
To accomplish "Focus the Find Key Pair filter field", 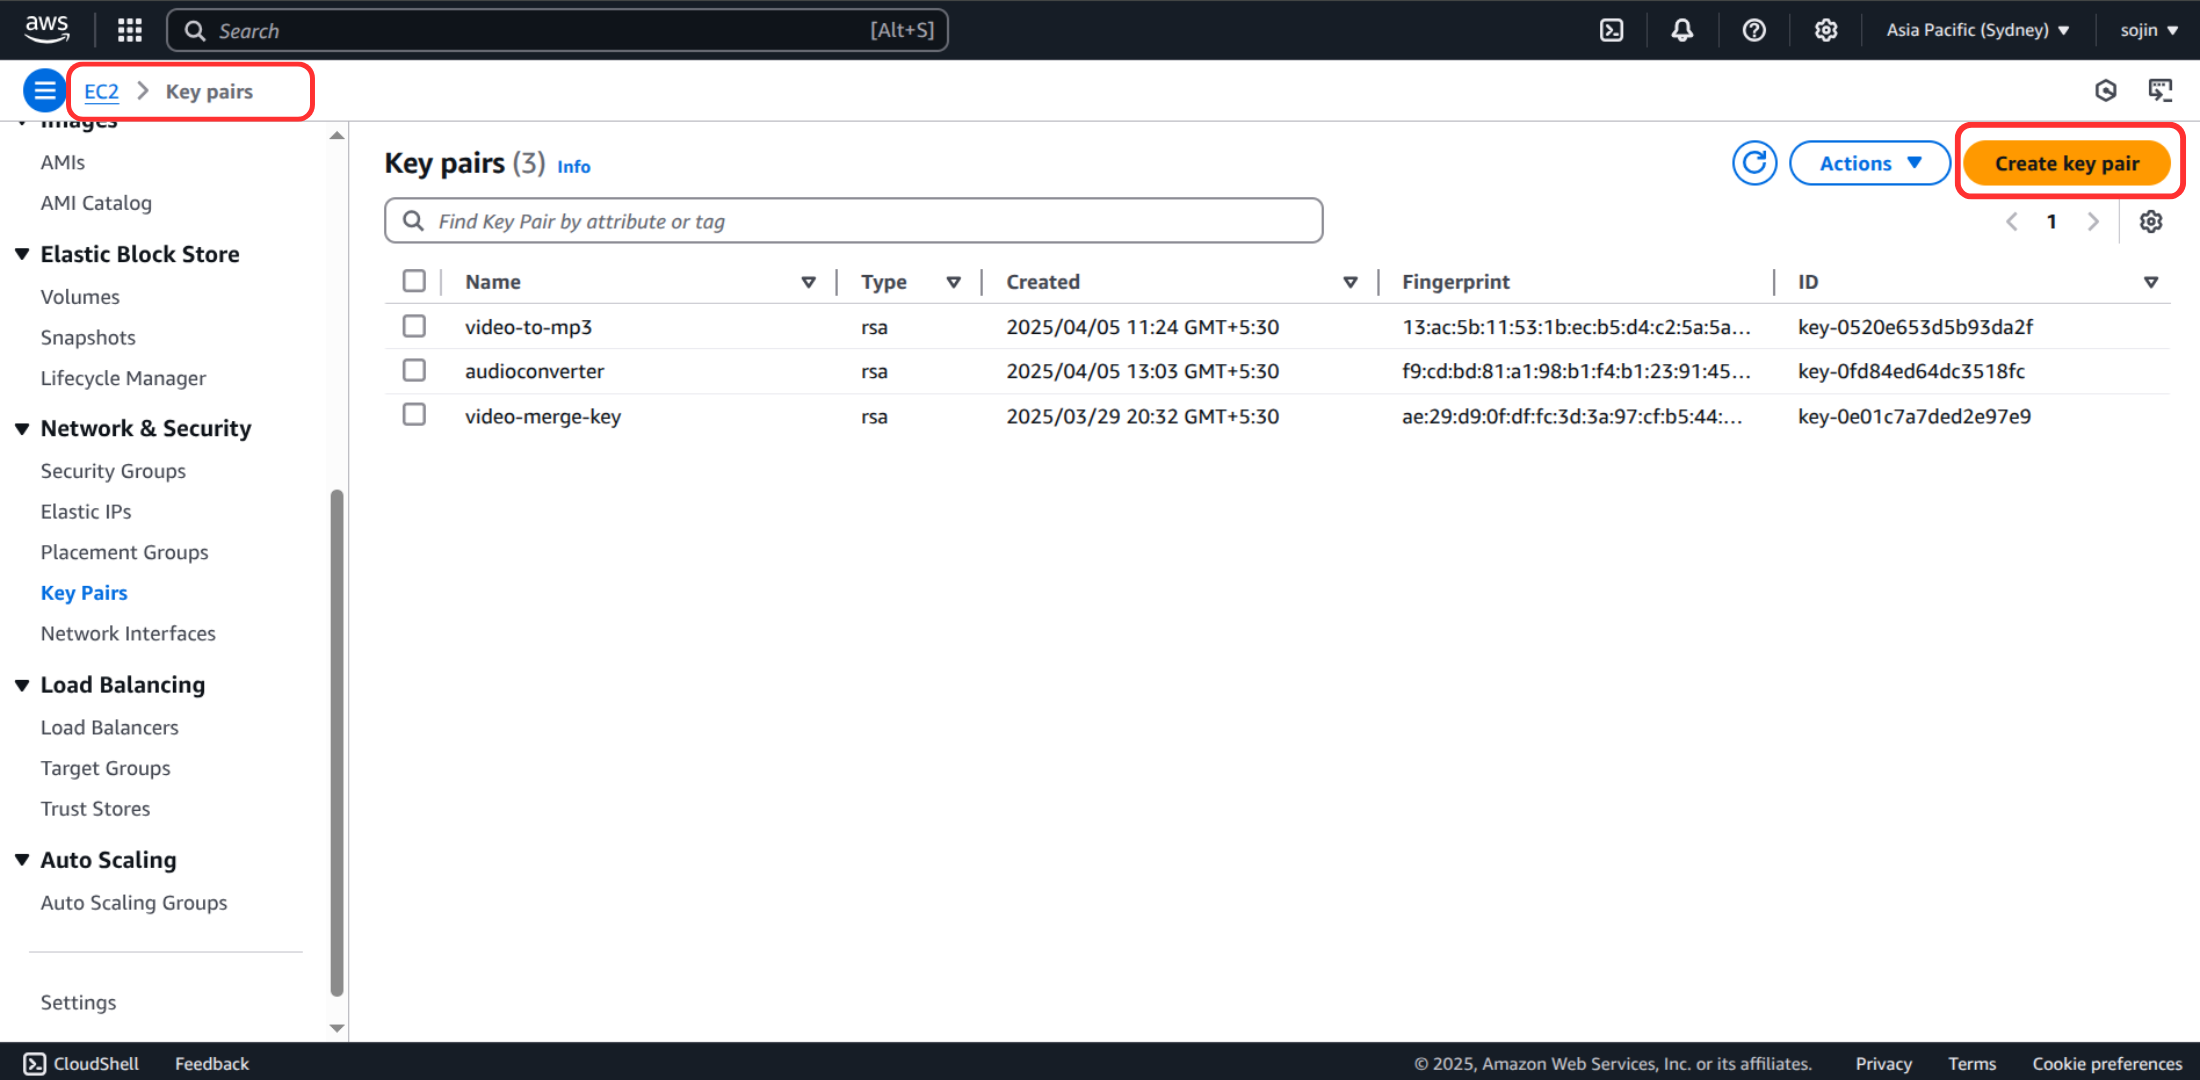I will pyautogui.click(x=853, y=221).
